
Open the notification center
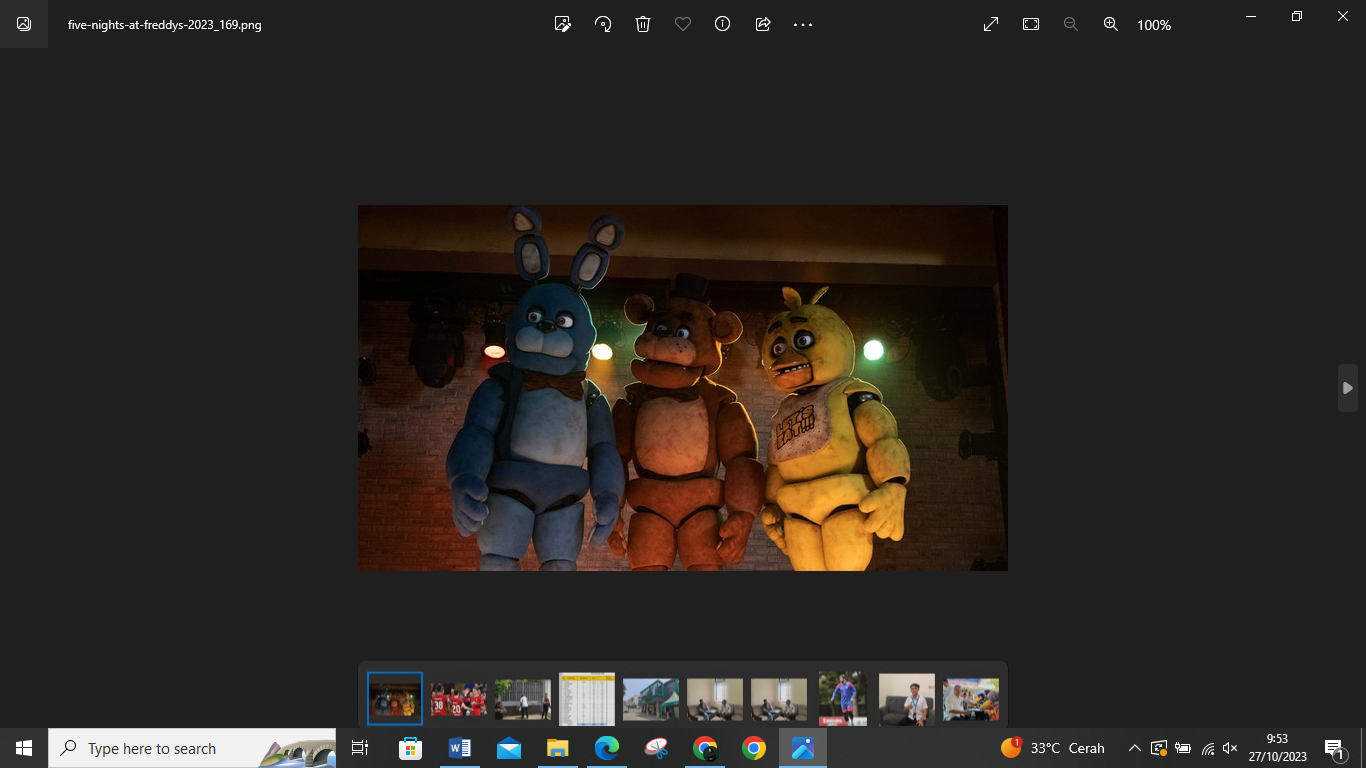[1335, 748]
